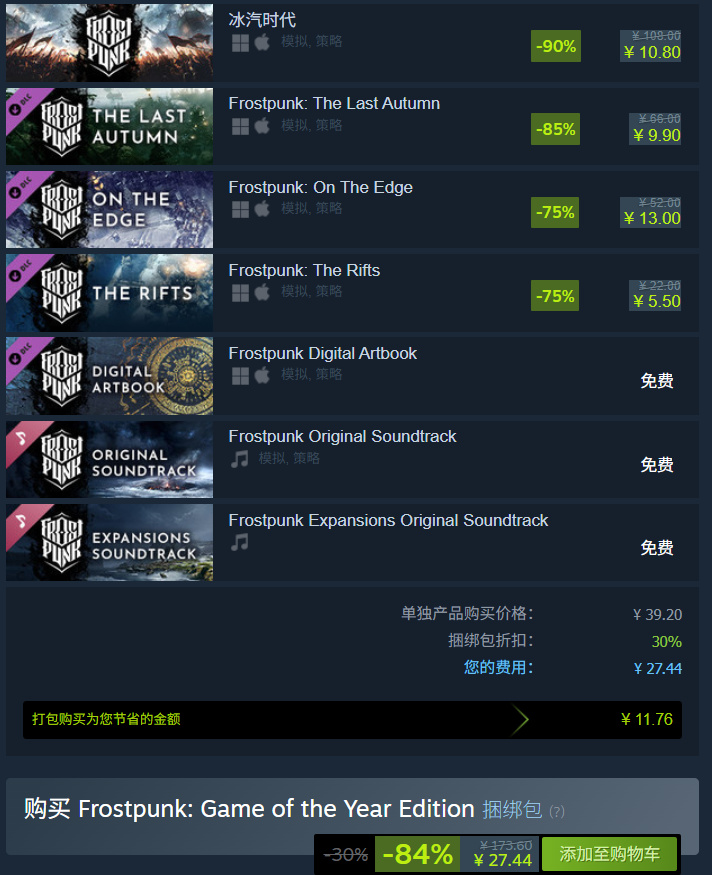Click the ¥ 9.90 price for Last Autumn
Image resolution: width=712 pixels, height=875 pixels.
(657, 135)
